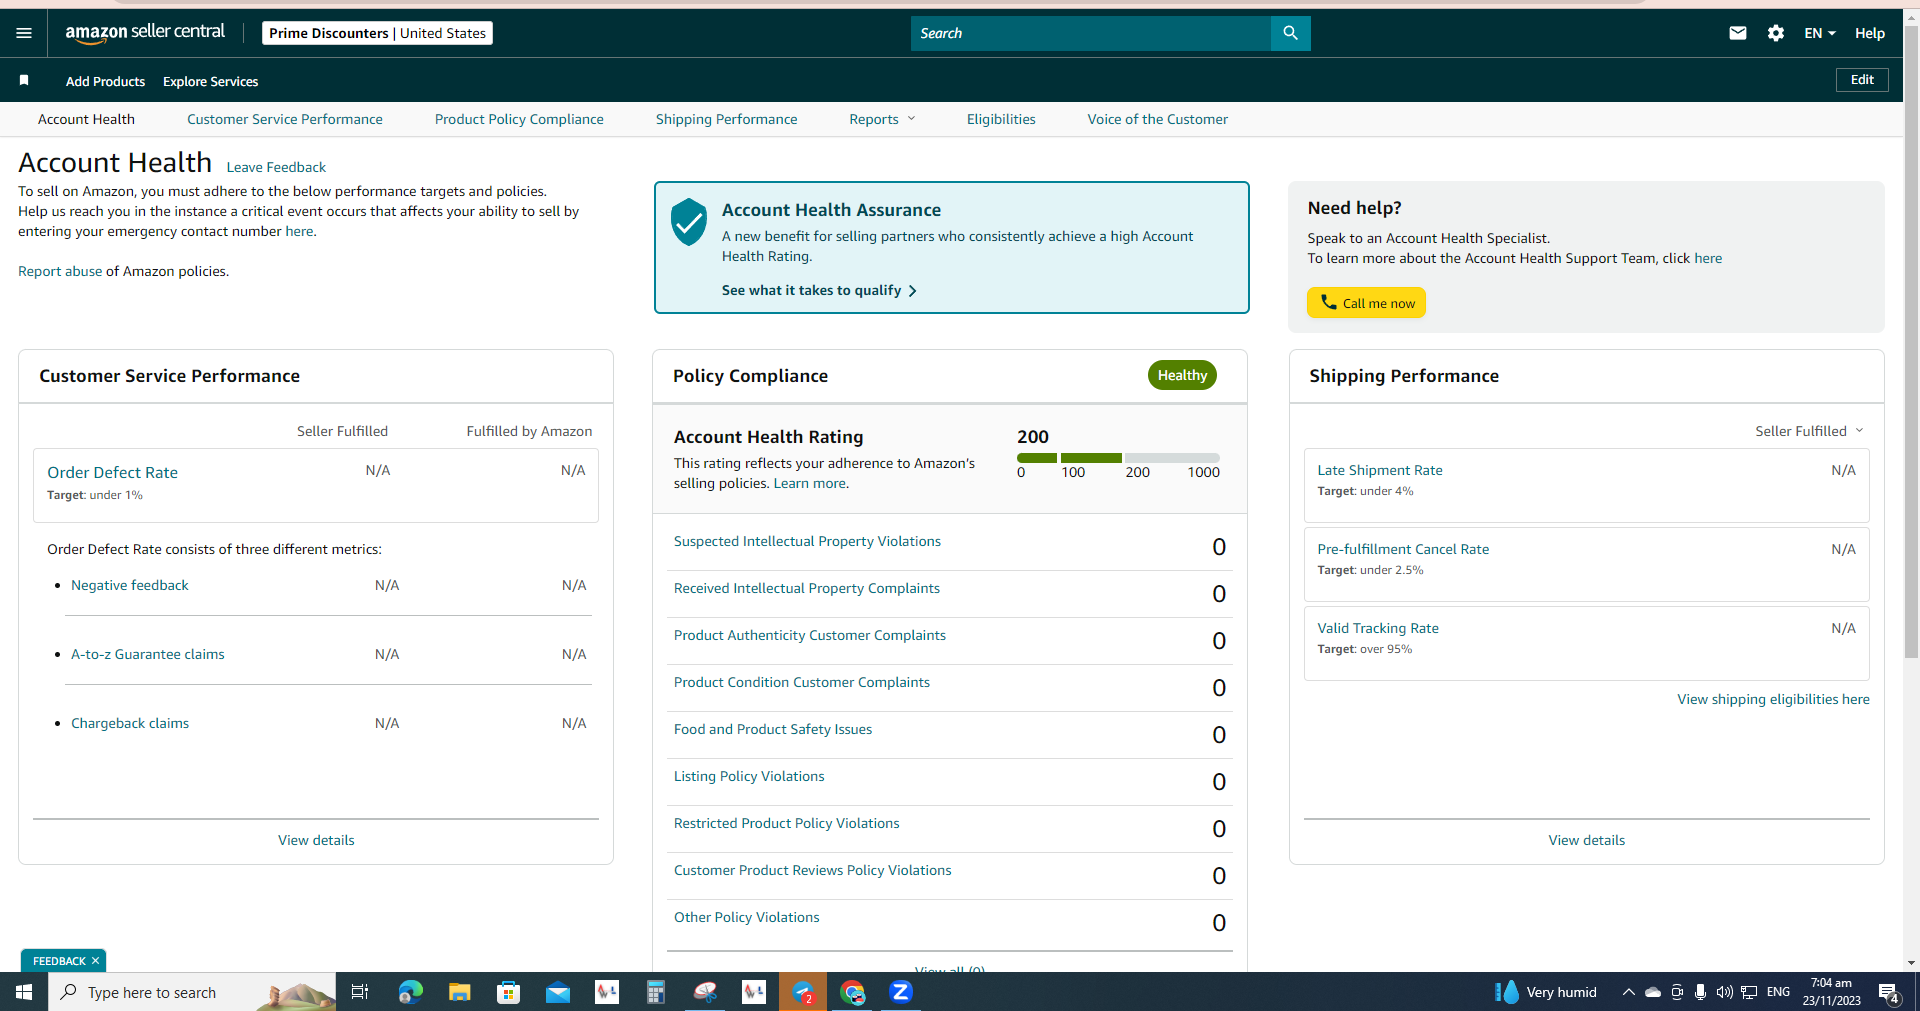The height and width of the screenshot is (1011, 1920).
Task: Click the Edit button
Action: tap(1862, 80)
